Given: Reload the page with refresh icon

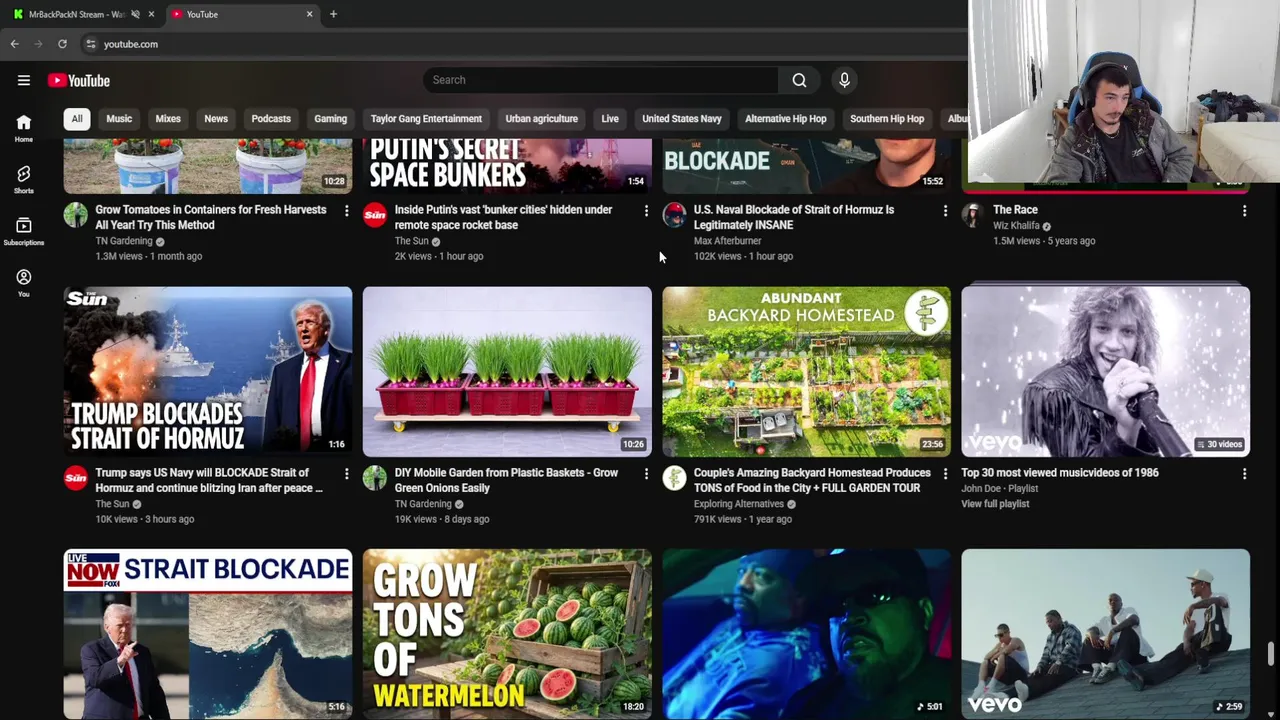Looking at the screenshot, I should (x=62, y=44).
